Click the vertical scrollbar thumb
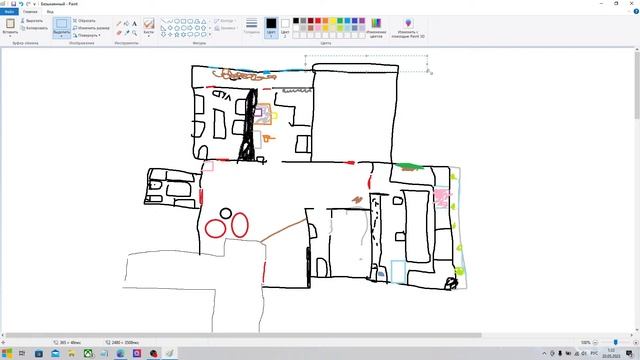The image size is (640, 360). 637,85
